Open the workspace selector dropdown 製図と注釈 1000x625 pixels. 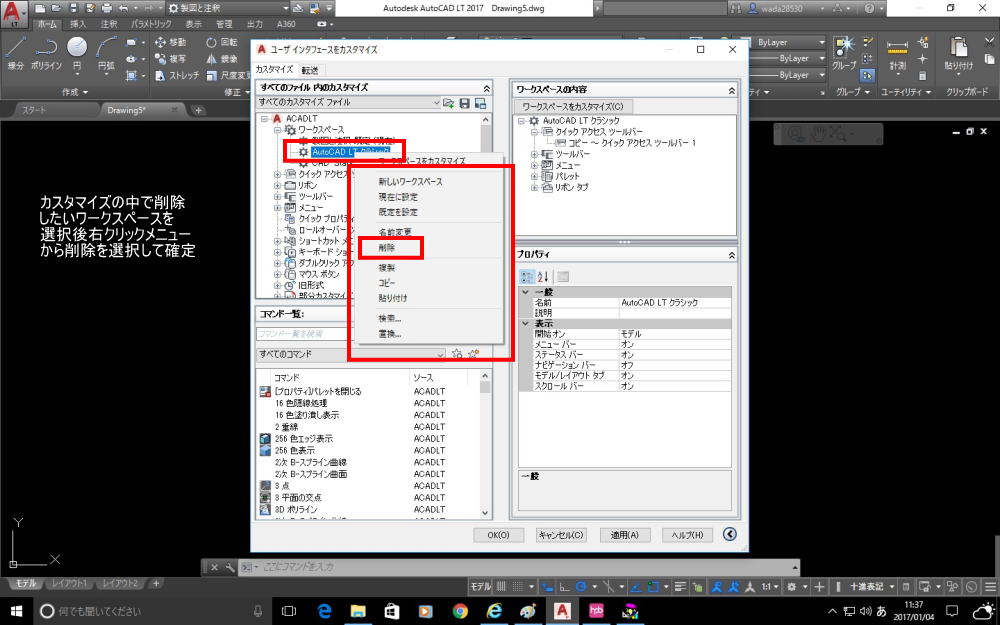(x=228, y=8)
